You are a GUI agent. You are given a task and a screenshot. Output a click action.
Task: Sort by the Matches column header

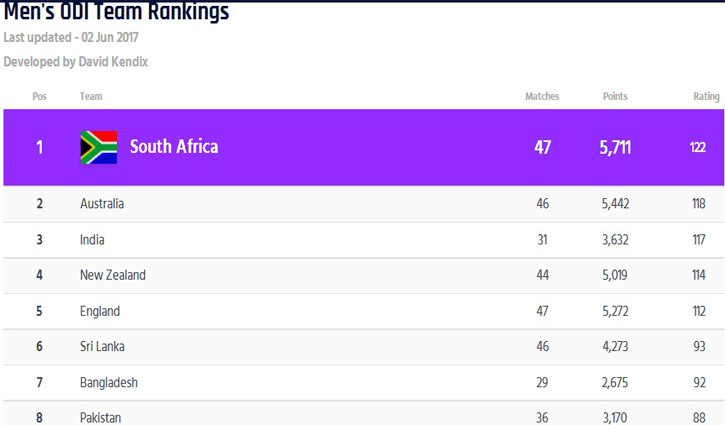[x=542, y=96]
